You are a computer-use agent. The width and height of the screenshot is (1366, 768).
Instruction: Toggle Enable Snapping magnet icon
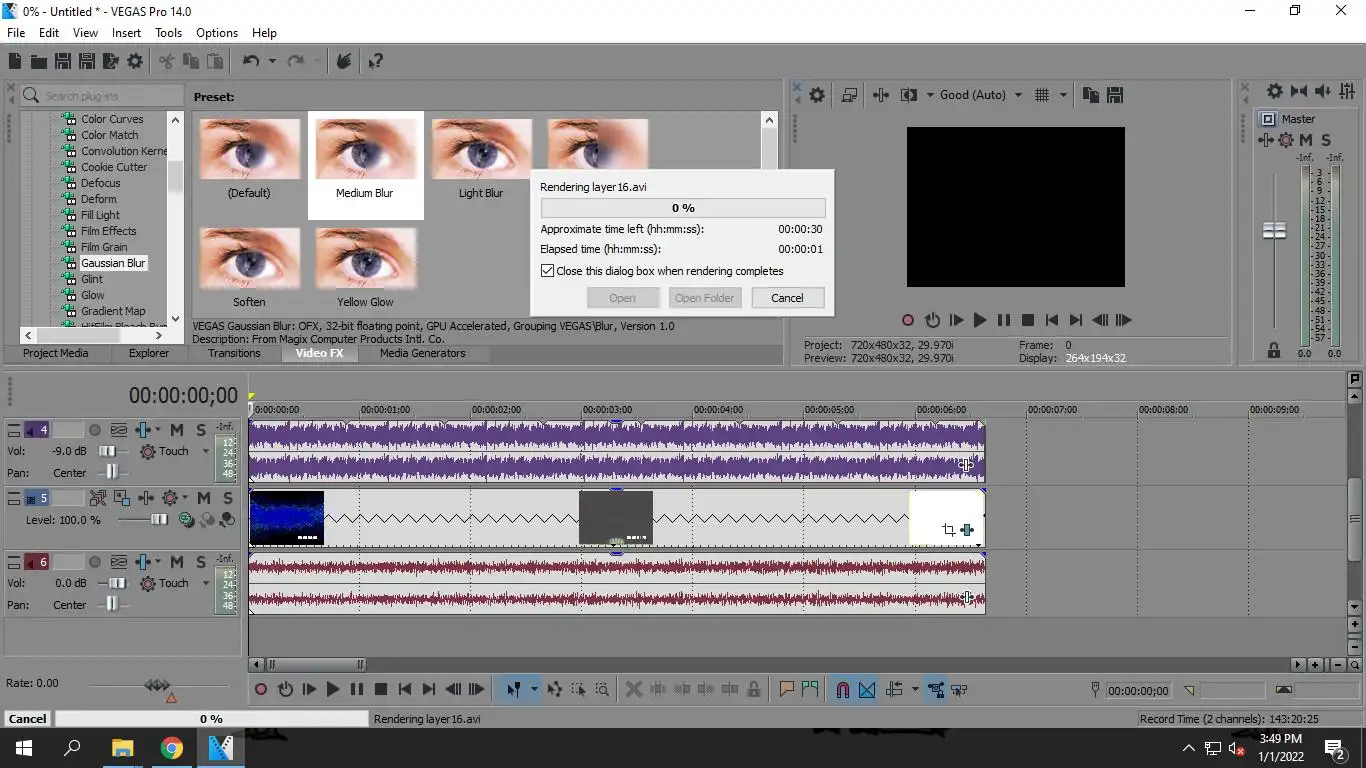[x=843, y=689]
